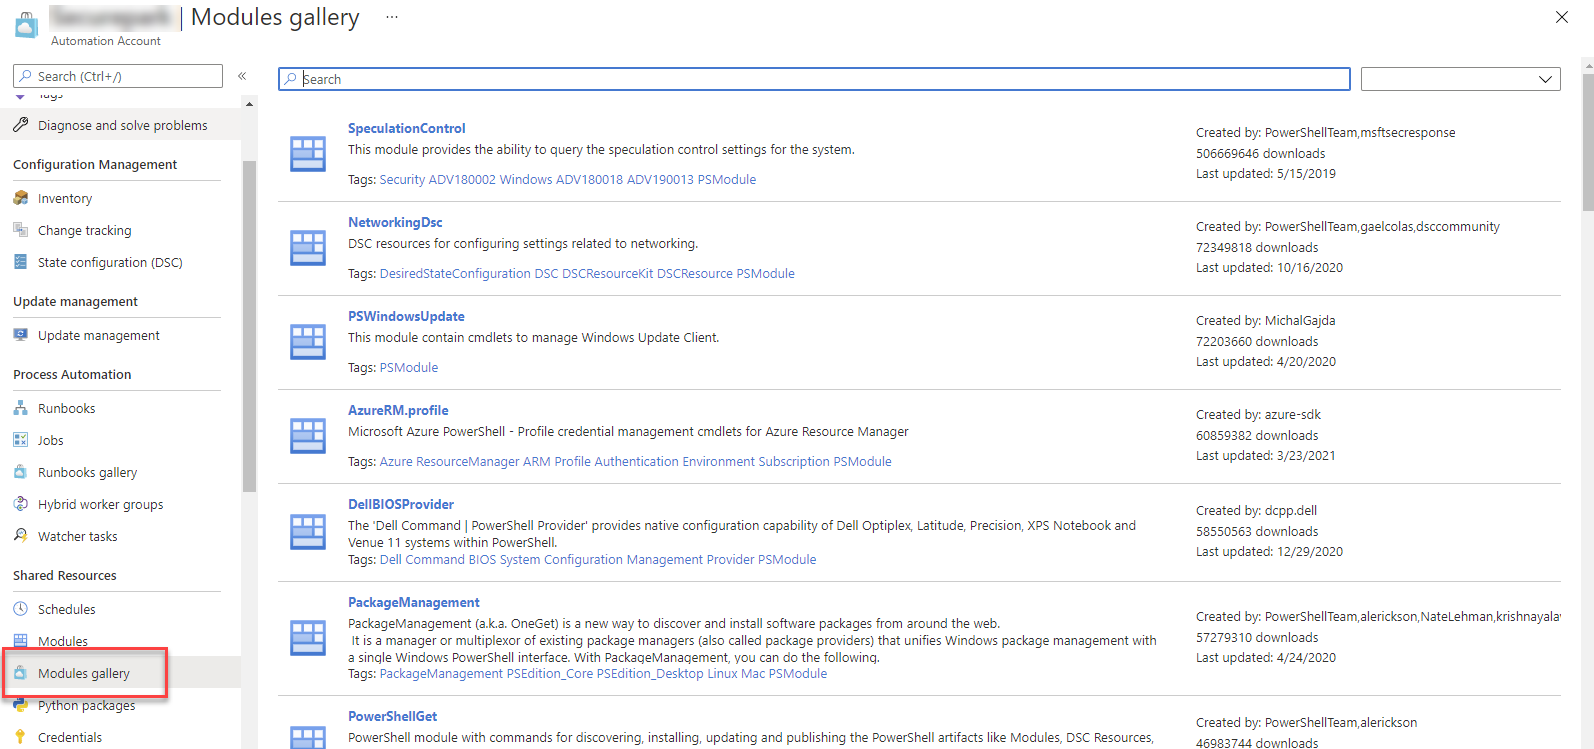Viewport: 1594px width, 749px height.
Task: Click the Runbooks gallery icon
Action: [x=21, y=472]
